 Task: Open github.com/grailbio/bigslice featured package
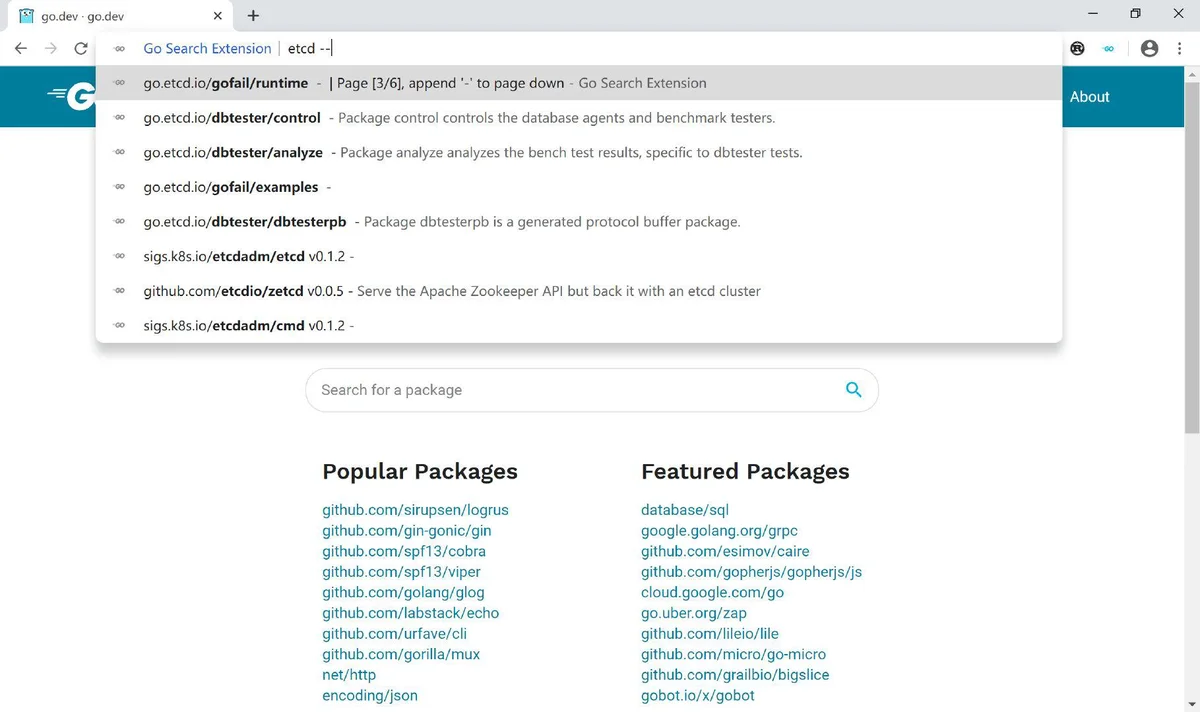735,675
